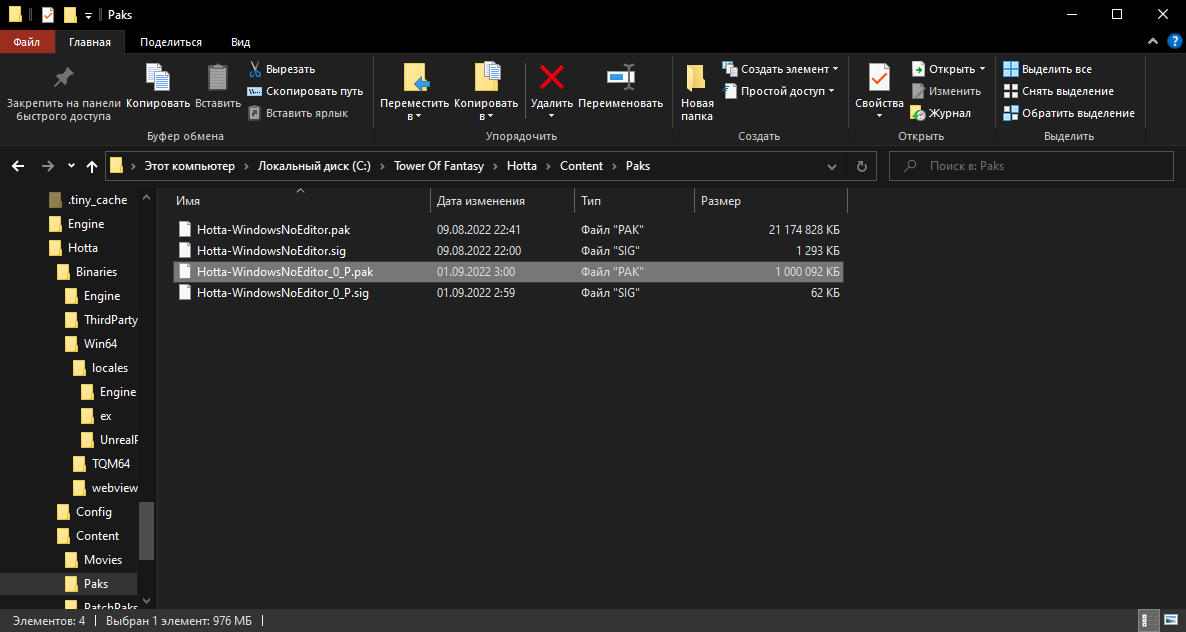Select Paks folder in tree
Image resolution: width=1186 pixels, height=632 pixels.
click(85, 584)
